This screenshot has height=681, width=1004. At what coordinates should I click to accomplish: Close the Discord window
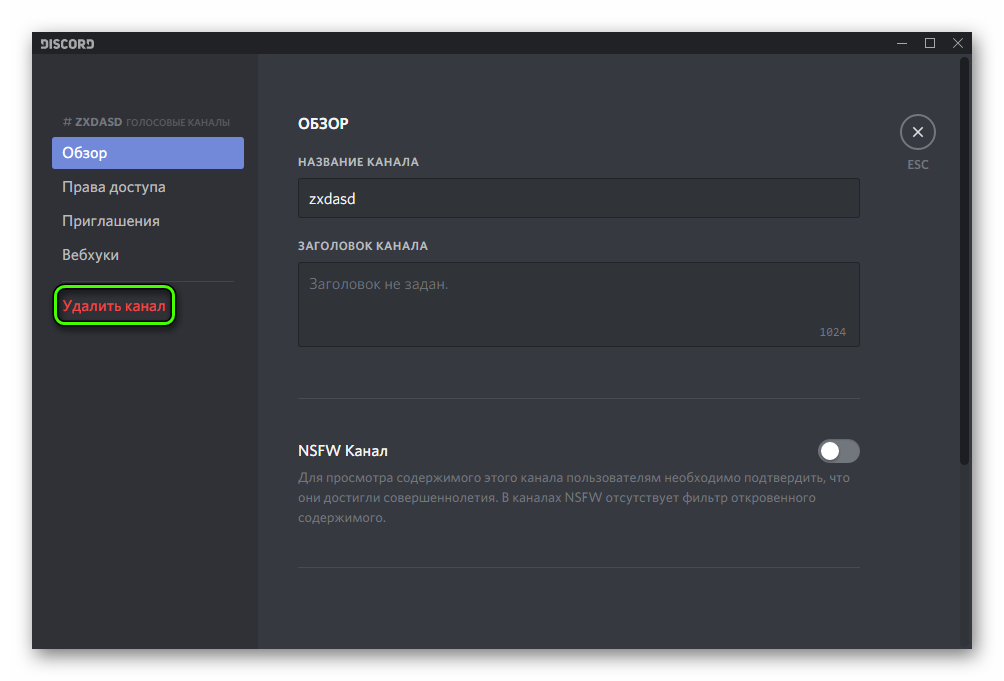957,44
